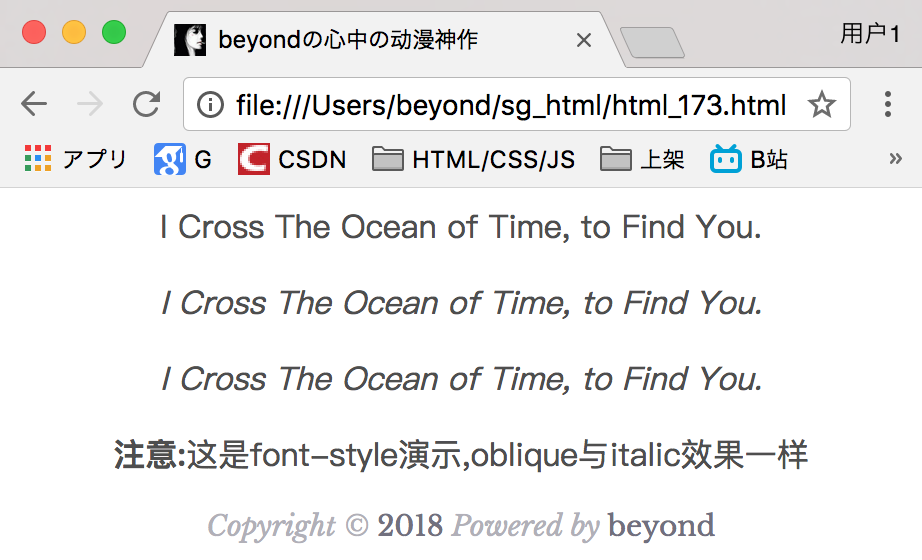The image size is (922, 560).
Task: Focus the address bar URL field
Action: click(x=510, y=104)
